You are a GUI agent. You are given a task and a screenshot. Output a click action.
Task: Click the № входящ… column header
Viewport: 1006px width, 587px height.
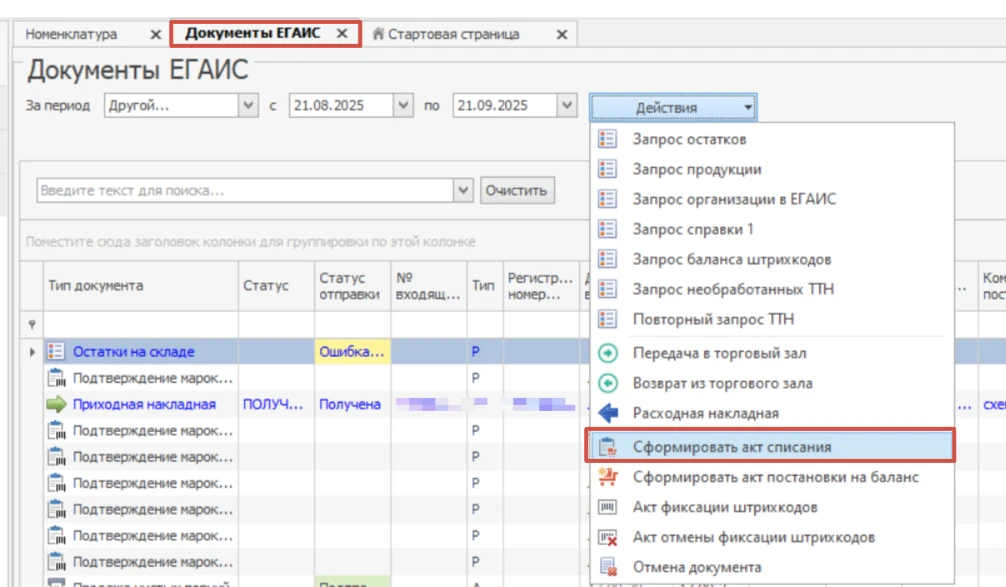pos(429,285)
